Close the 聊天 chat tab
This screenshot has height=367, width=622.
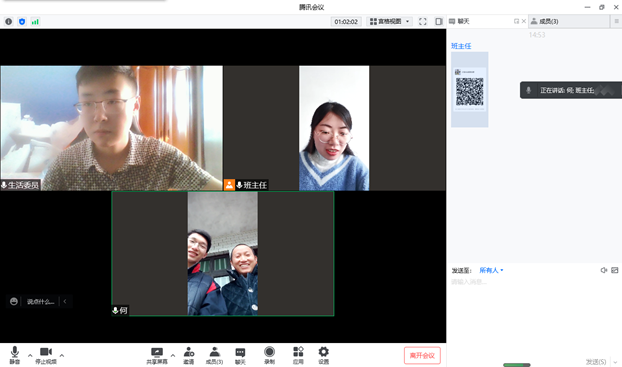point(524,21)
